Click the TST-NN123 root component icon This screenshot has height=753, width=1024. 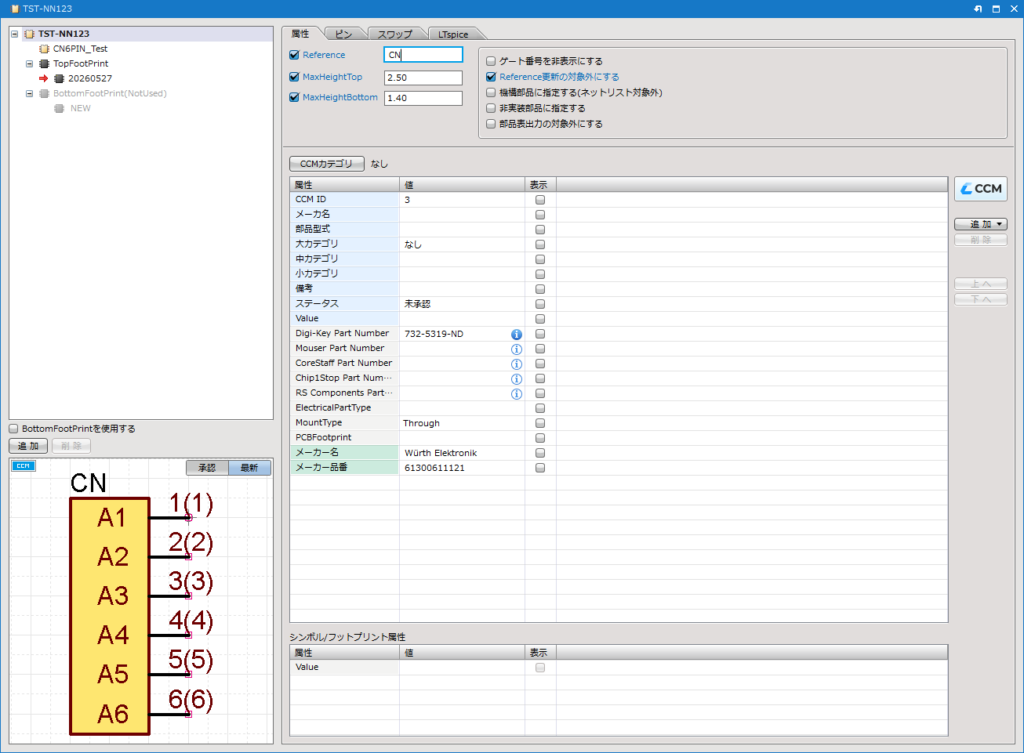click(29, 34)
